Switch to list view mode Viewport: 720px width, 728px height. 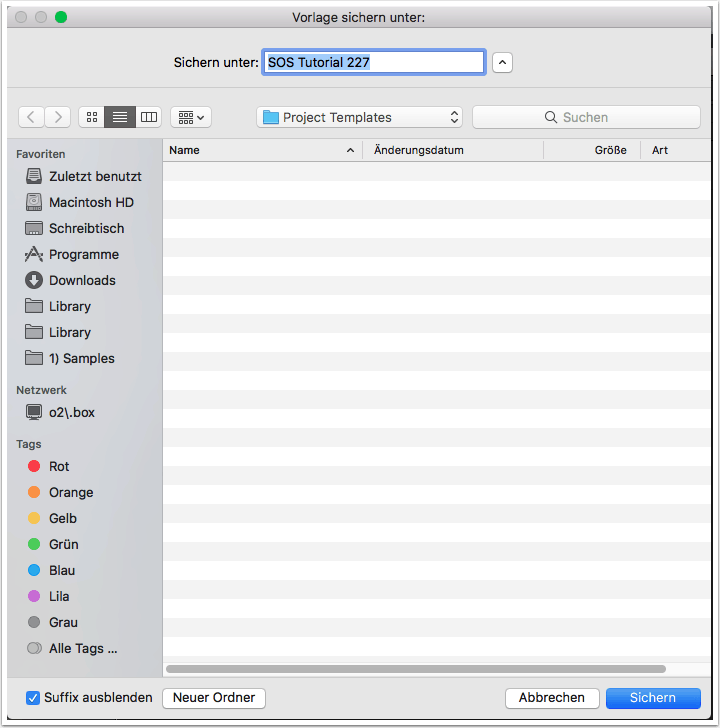pyautogui.click(x=120, y=117)
